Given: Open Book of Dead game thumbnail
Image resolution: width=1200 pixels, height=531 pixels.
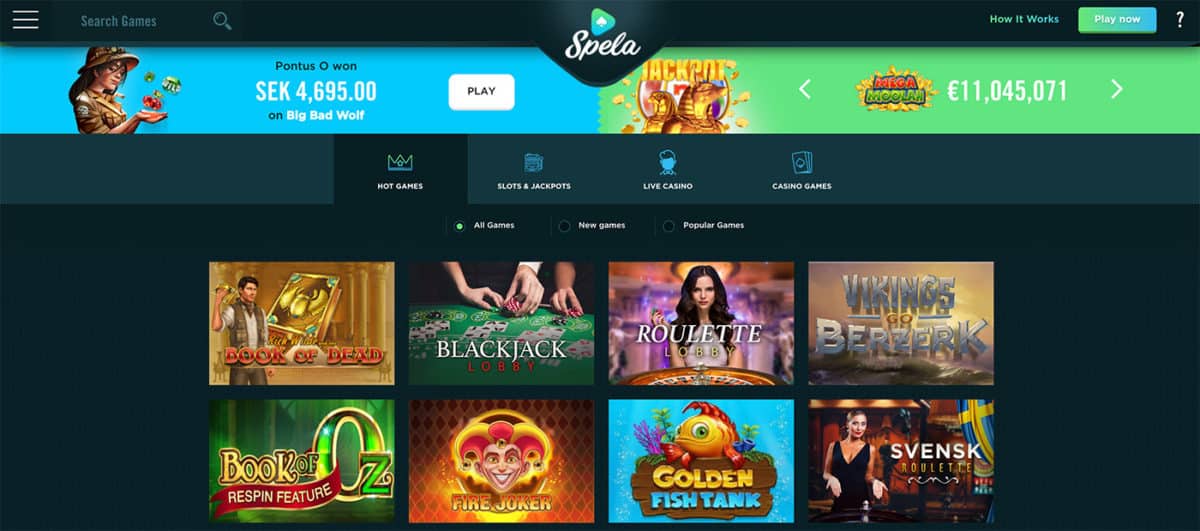Looking at the screenshot, I should [x=301, y=323].
